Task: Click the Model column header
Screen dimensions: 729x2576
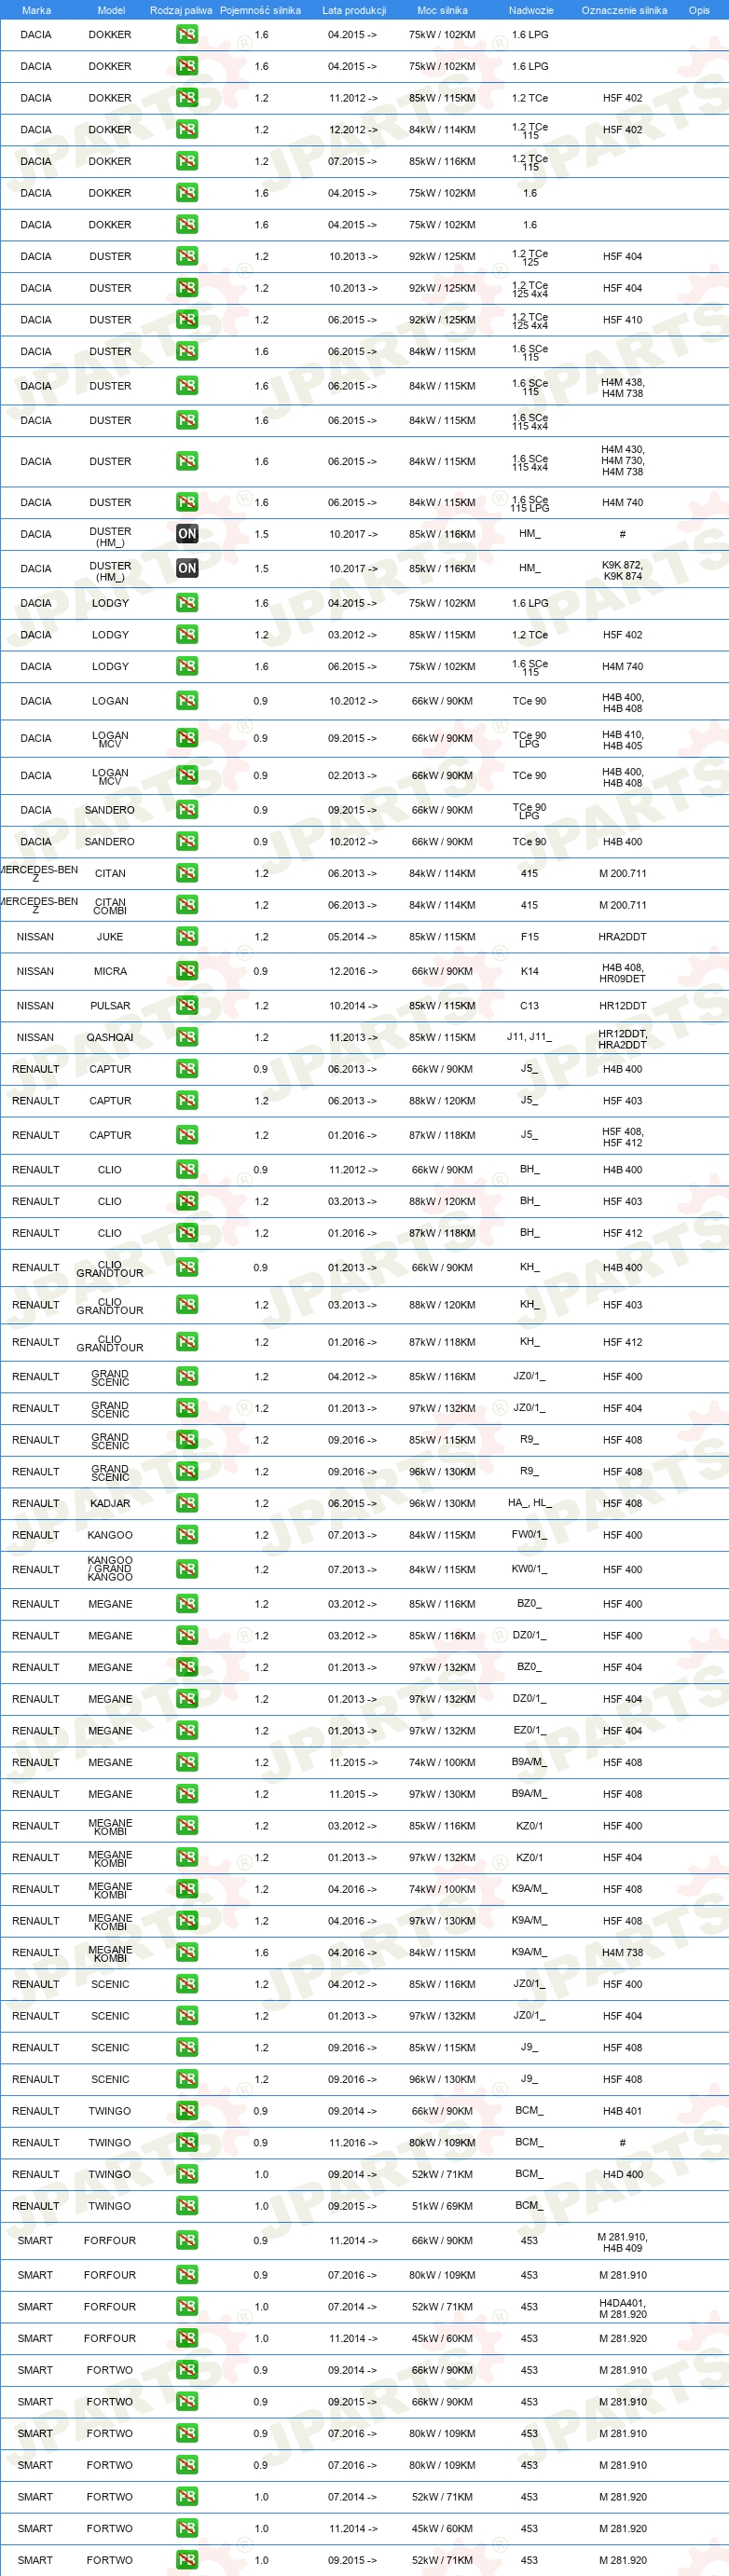Action: 111,10
